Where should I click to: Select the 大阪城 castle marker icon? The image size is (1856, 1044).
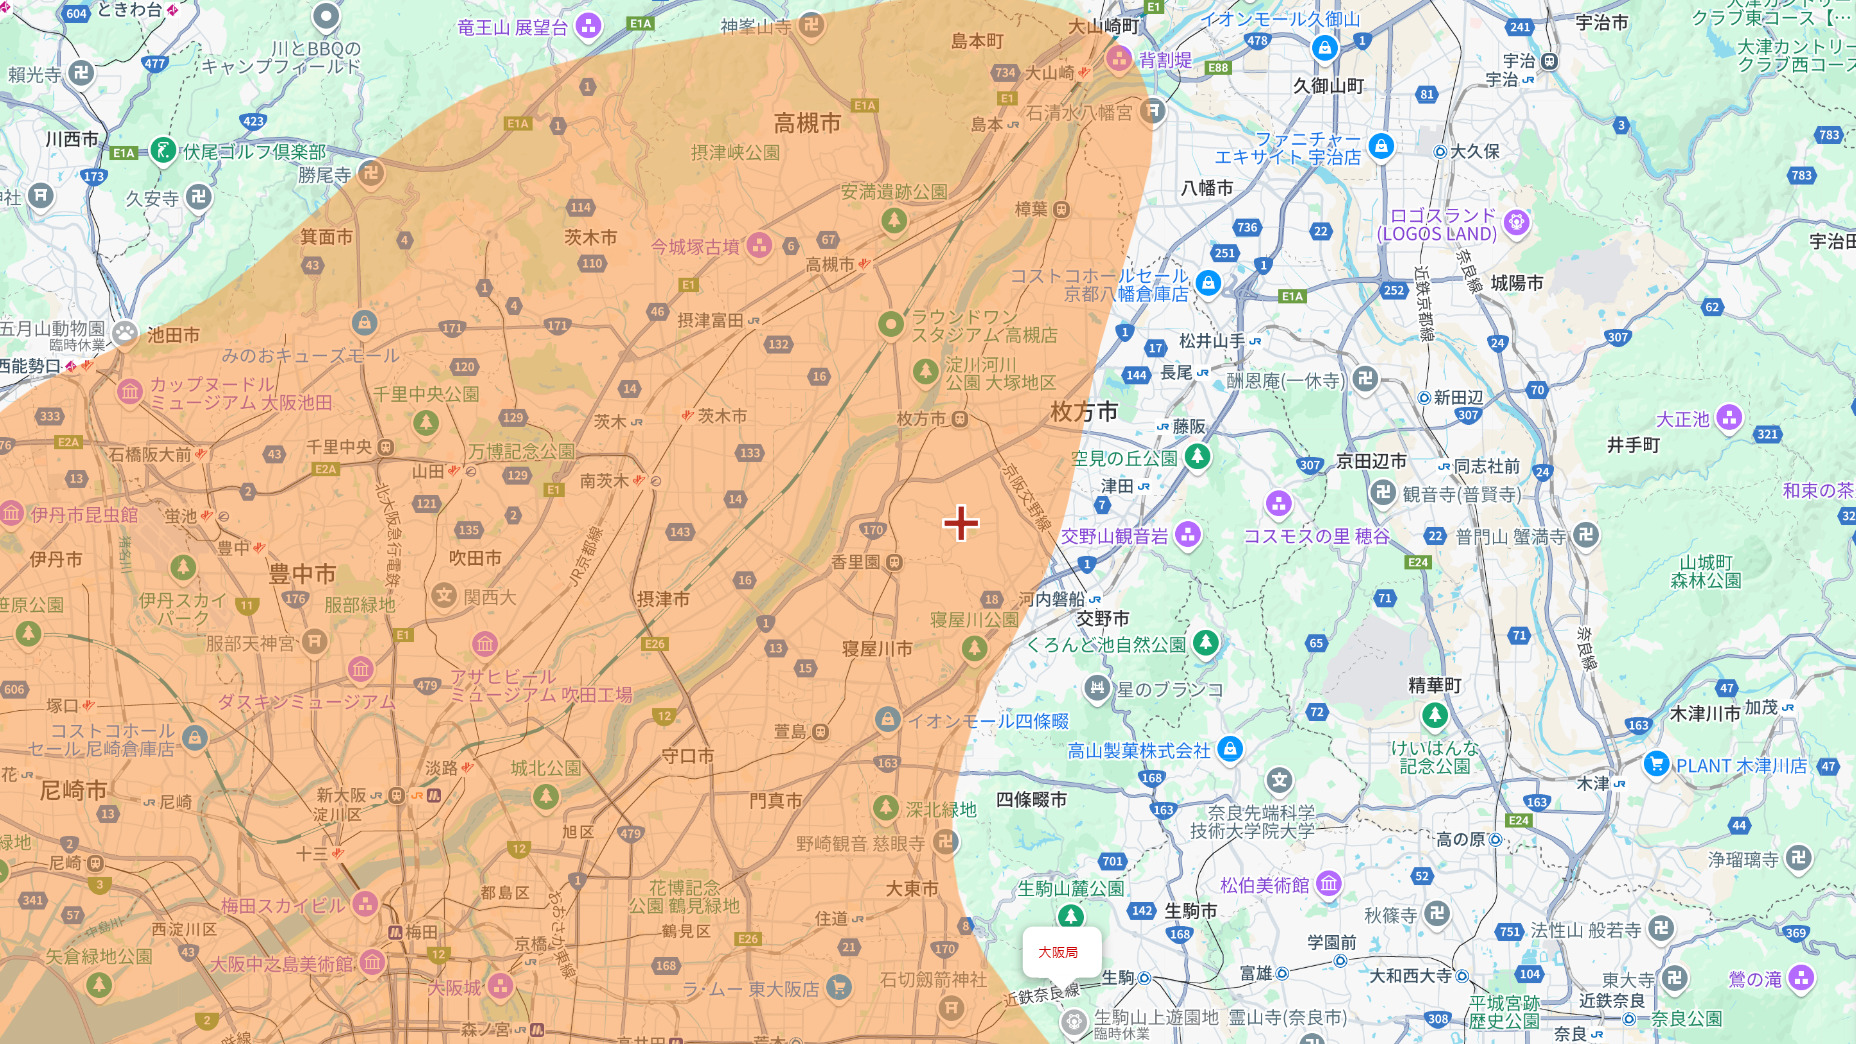point(500,987)
